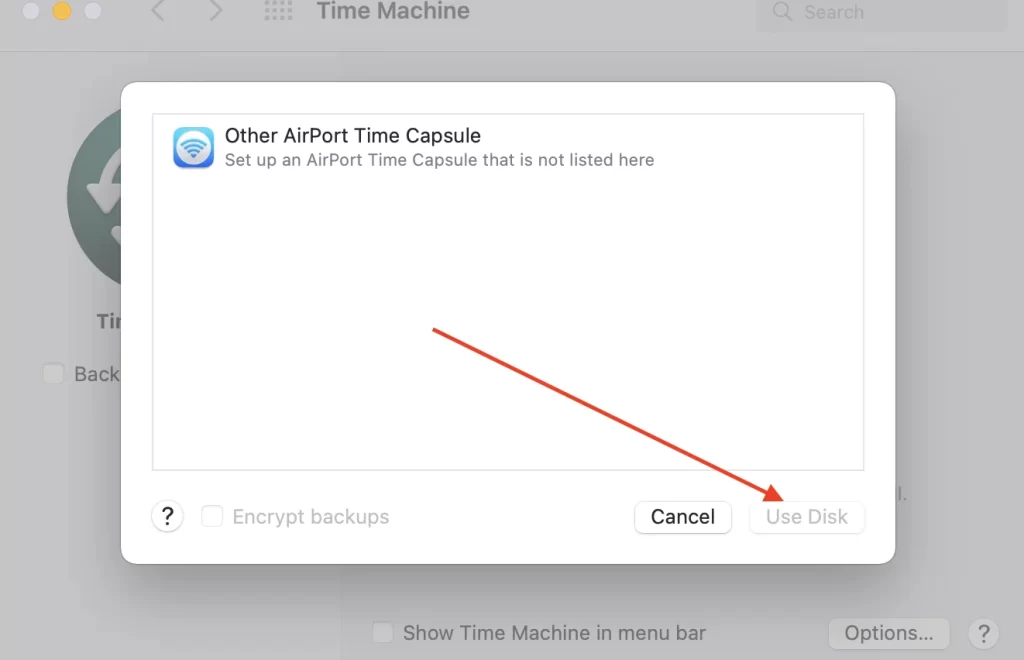
Task: Toggle Show Time Machine in menu bar
Action: tap(383, 633)
